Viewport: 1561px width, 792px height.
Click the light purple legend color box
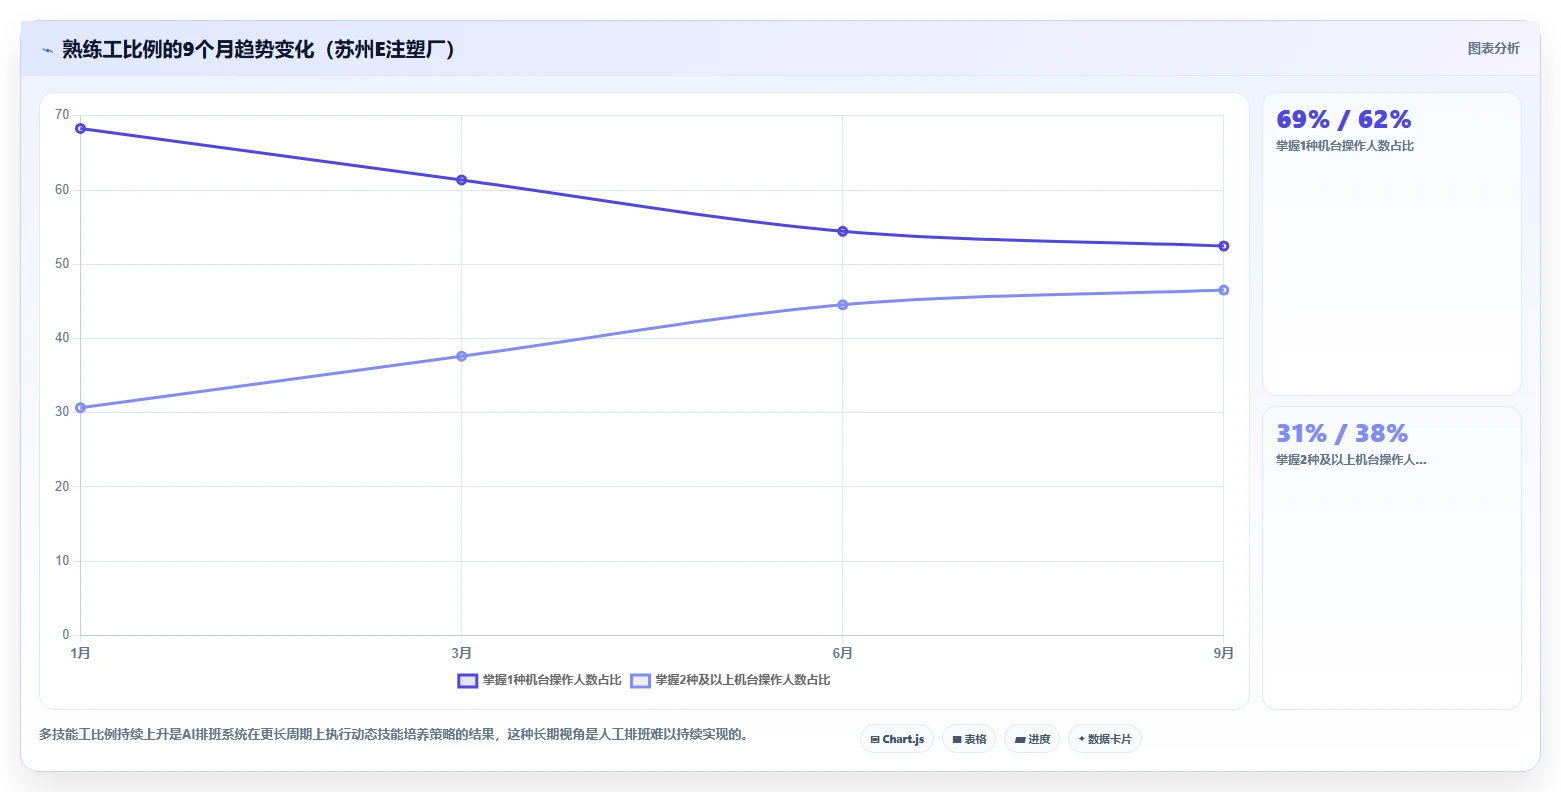pos(640,680)
